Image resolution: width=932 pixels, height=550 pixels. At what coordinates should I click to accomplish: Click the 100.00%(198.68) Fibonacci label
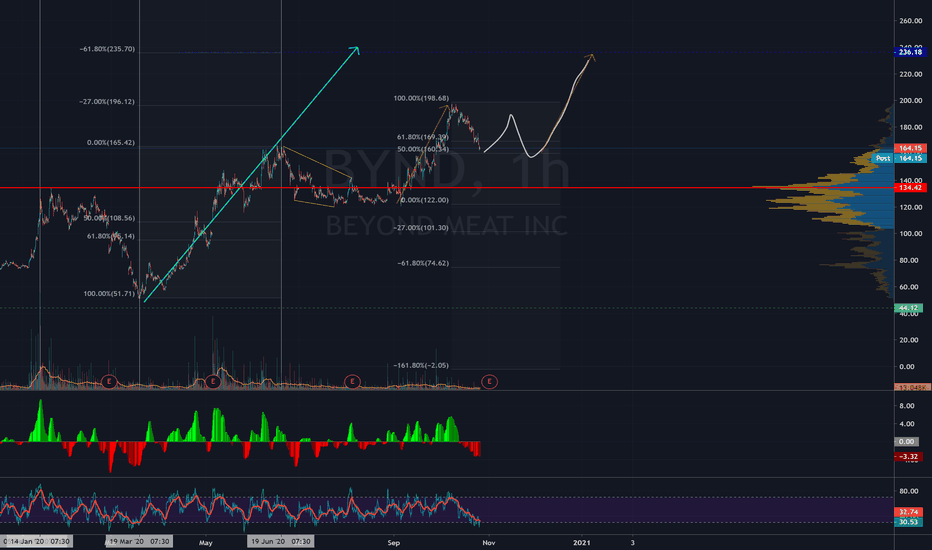pyautogui.click(x=421, y=98)
